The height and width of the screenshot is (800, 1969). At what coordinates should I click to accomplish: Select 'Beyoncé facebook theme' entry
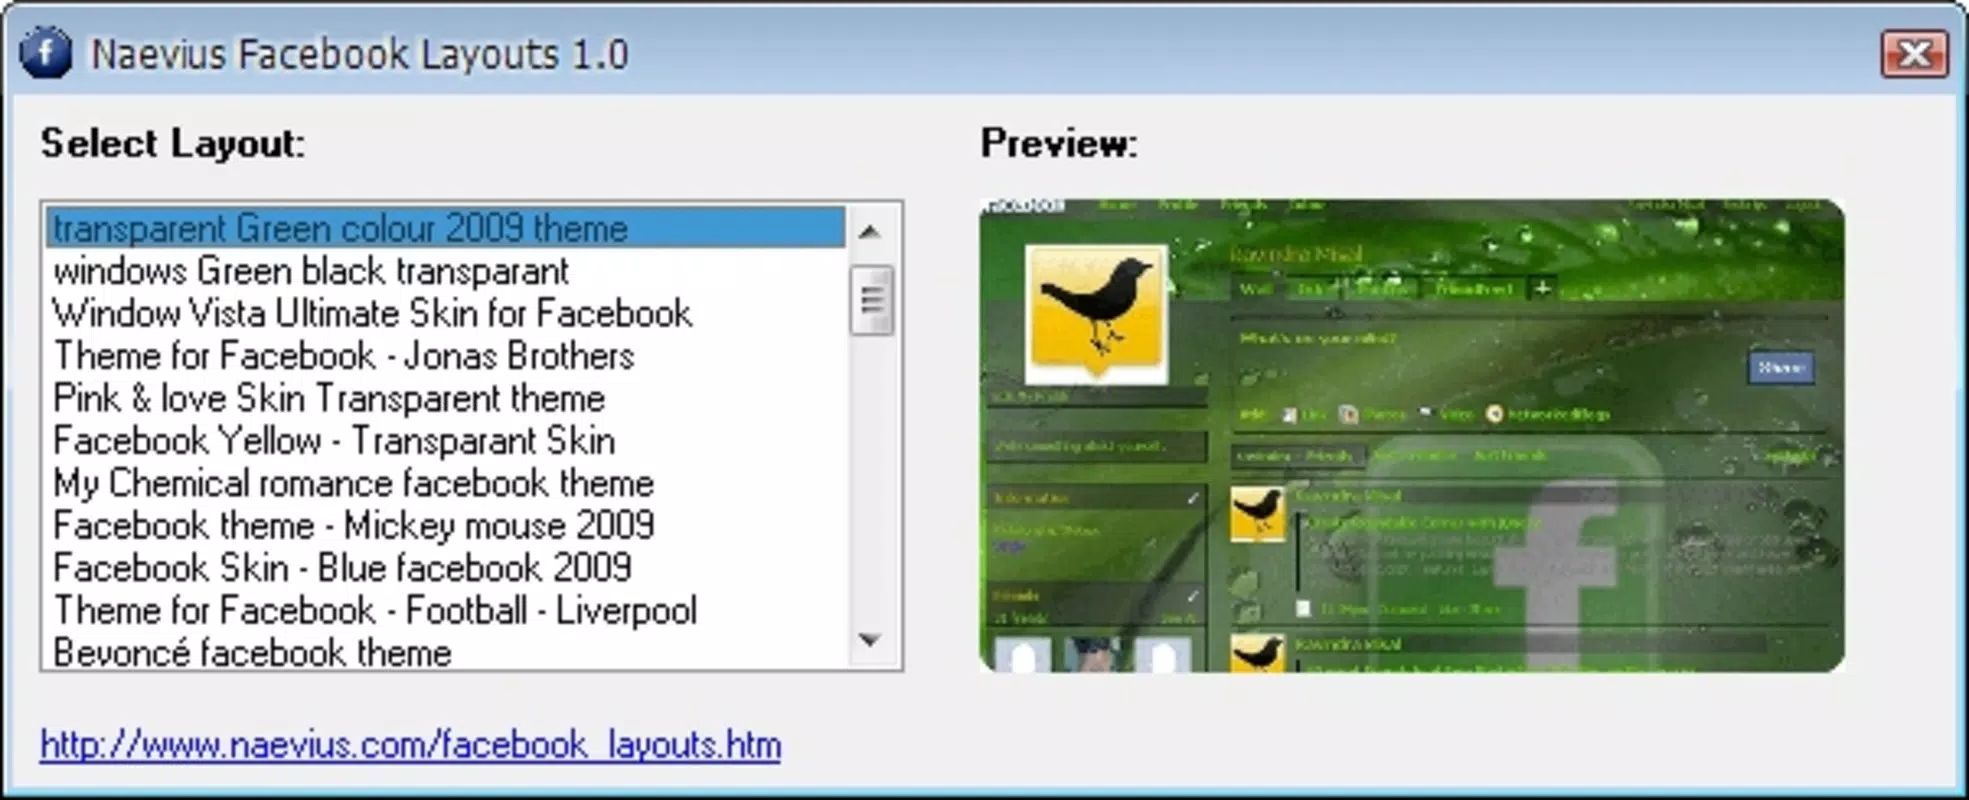tap(446, 652)
